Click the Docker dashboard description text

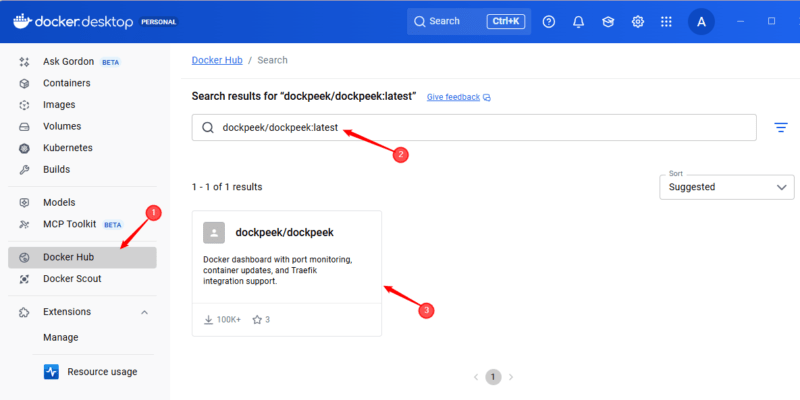tap(278, 270)
